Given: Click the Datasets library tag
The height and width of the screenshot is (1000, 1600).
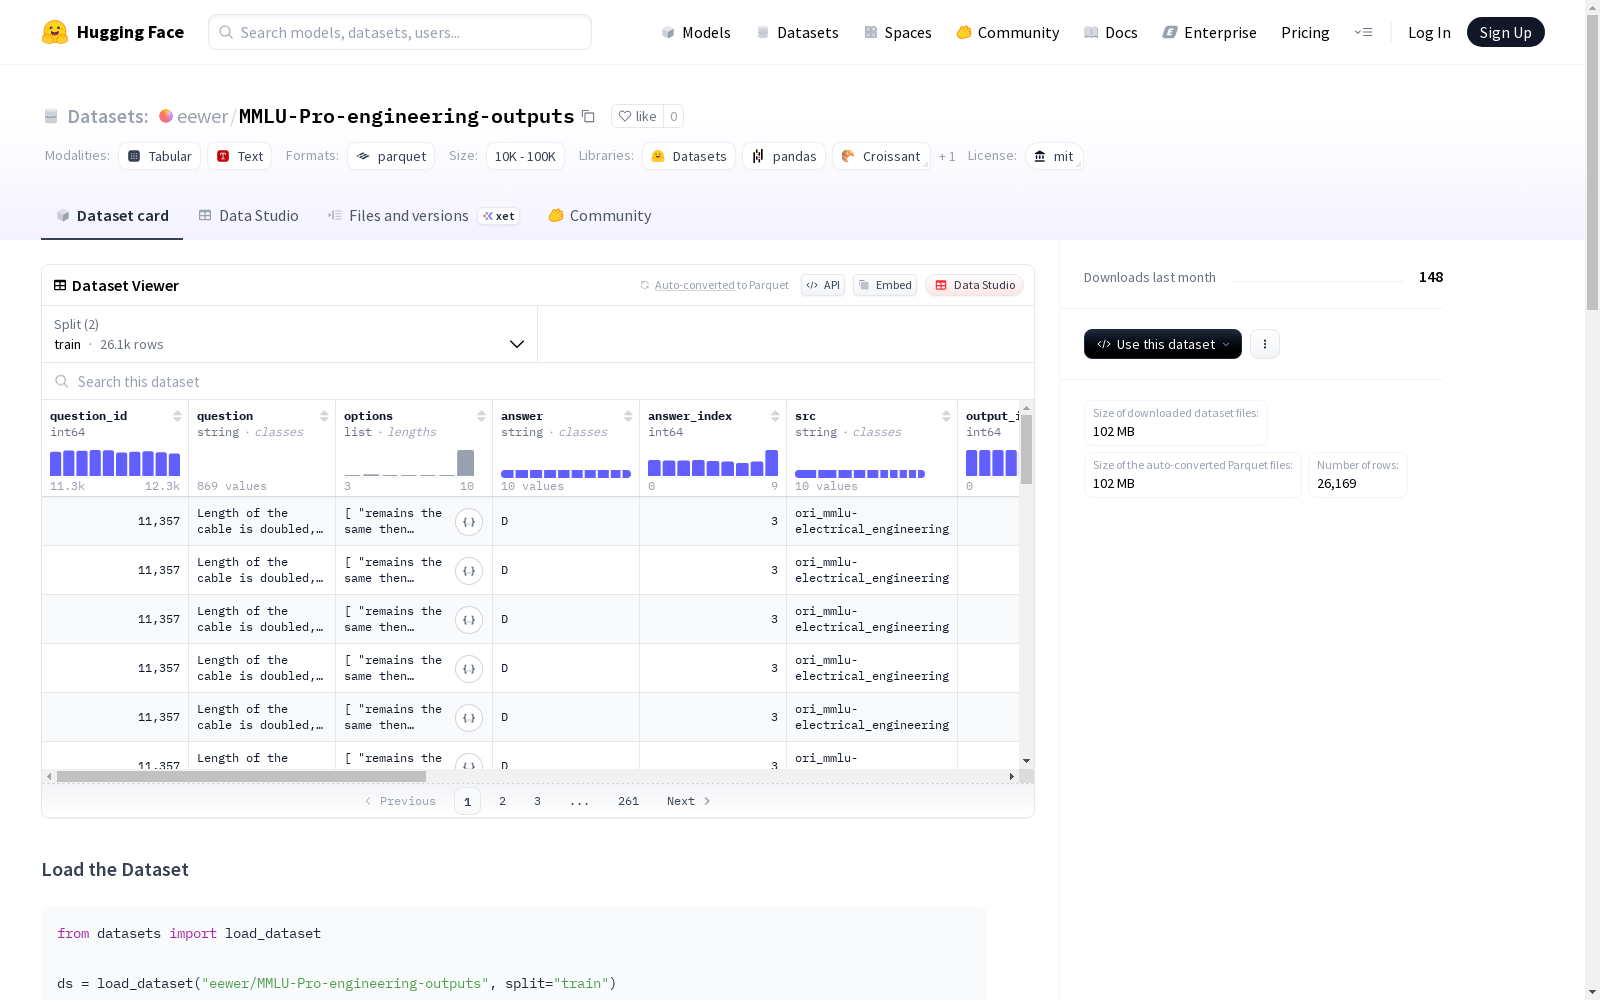Looking at the screenshot, I should click(689, 156).
